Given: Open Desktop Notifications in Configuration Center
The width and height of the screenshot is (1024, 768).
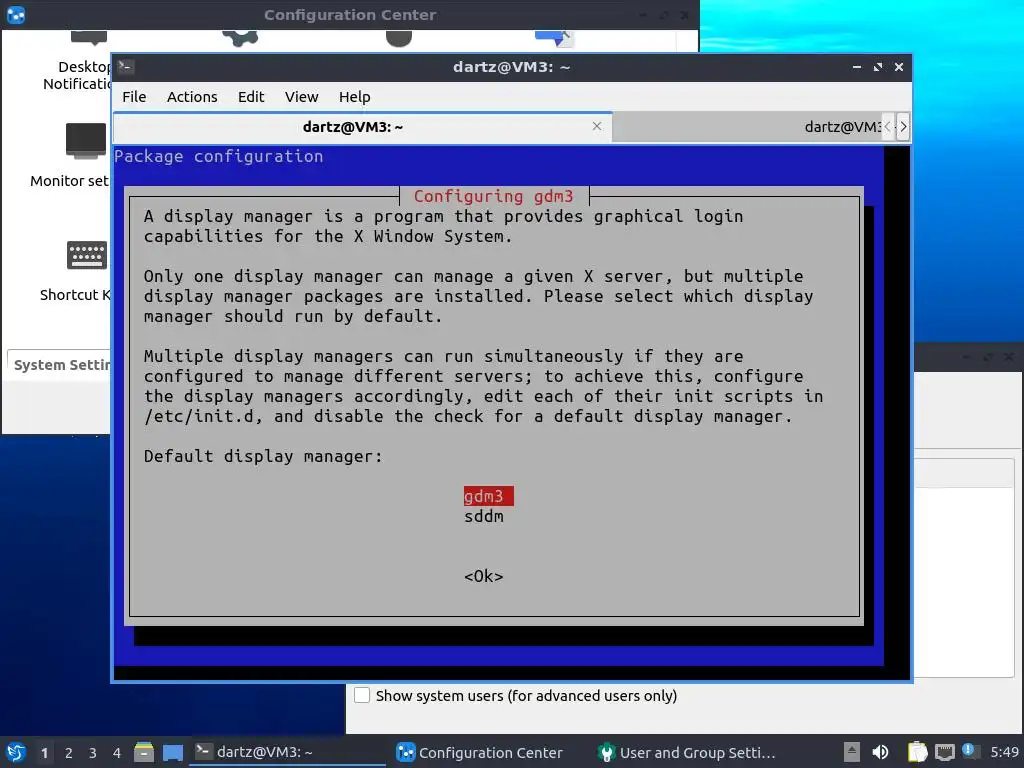Looking at the screenshot, I should [x=77, y=62].
